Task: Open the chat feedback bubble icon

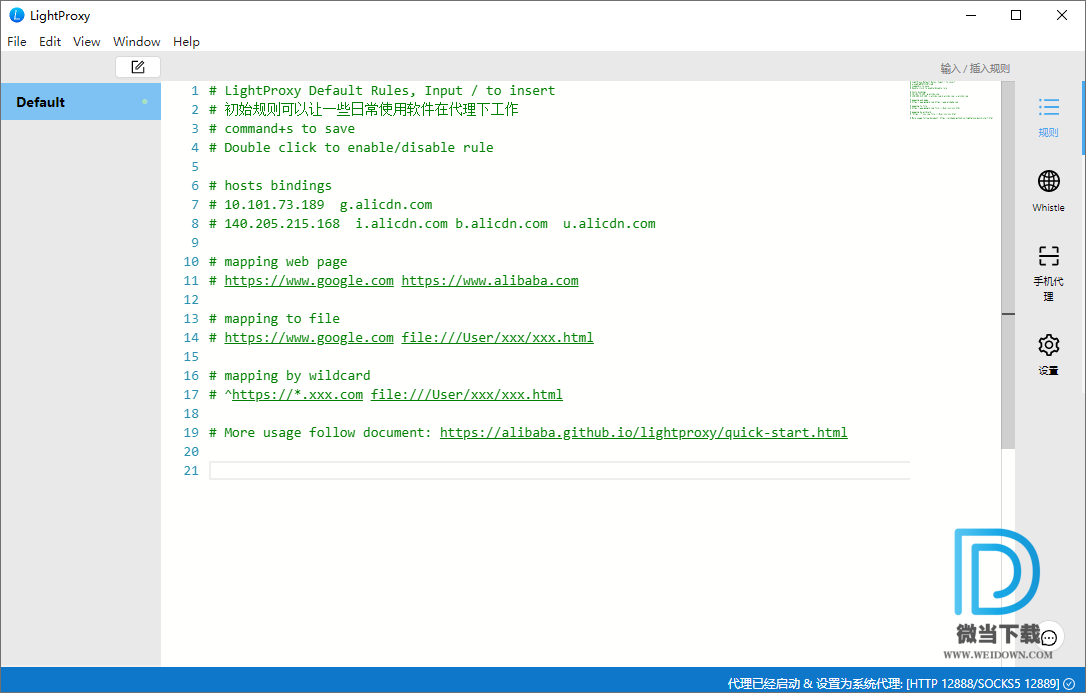Action: coord(1049,638)
